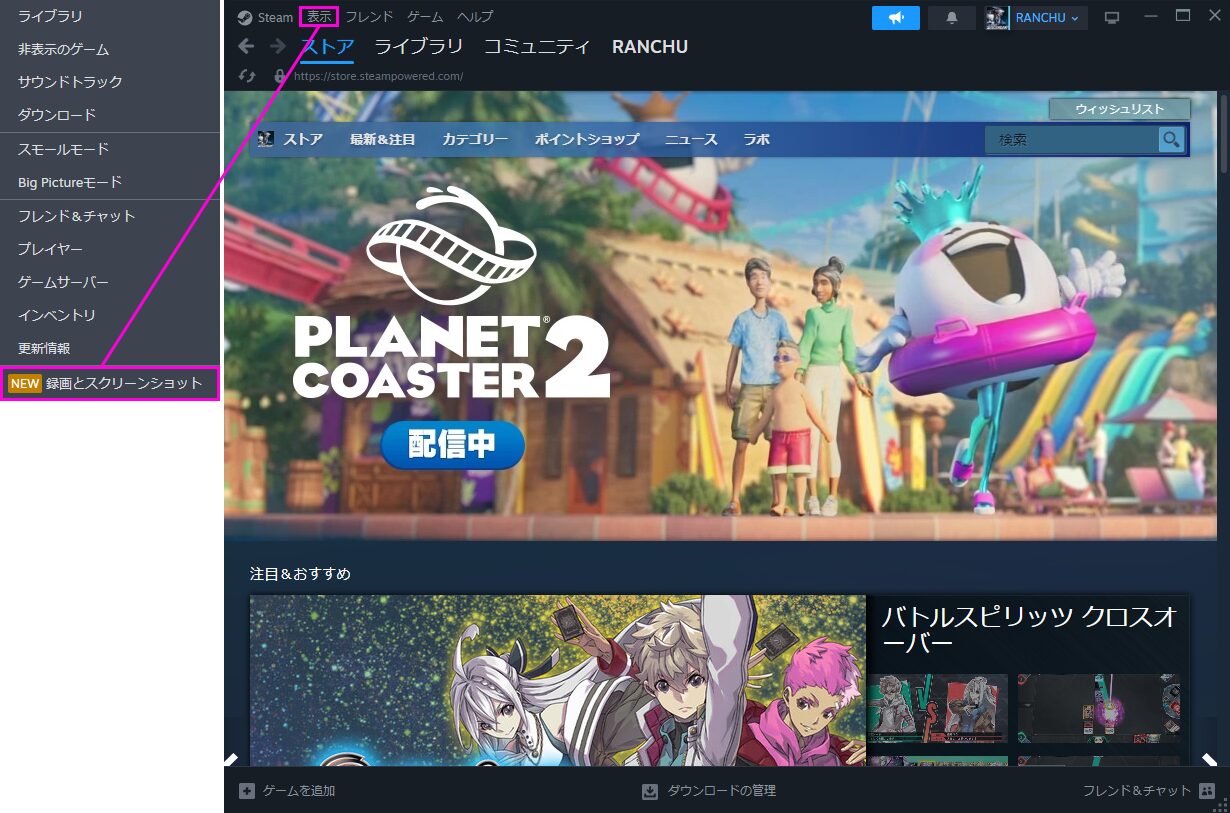Image resolution: width=1230 pixels, height=813 pixels.
Task: Click the Friends & Chat icon at bottom right
Action: point(1207,791)
